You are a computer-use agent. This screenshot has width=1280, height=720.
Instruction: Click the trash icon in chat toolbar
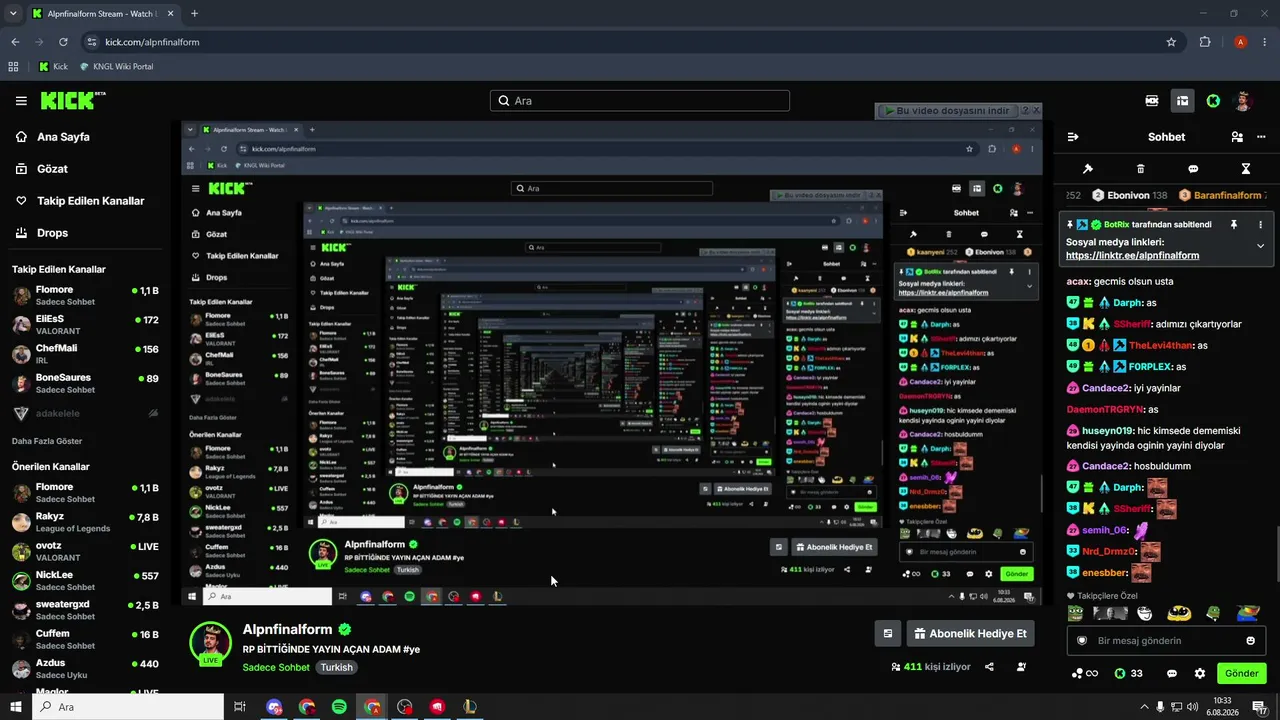pos(1140,169)
